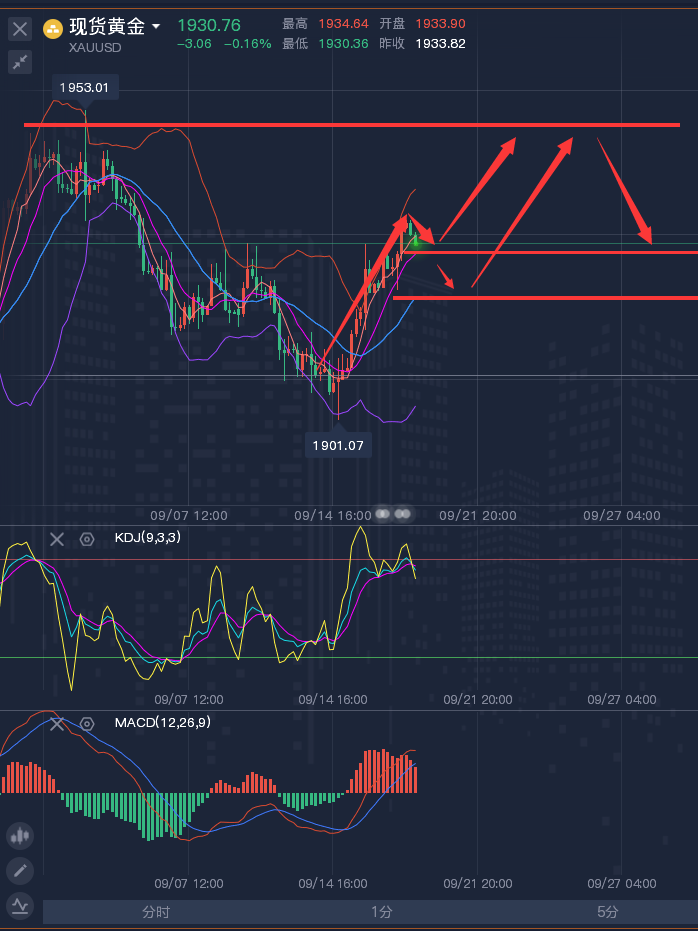Image resolution: width=698 pixels, height=931 pixels.
Task: Click the 昨收 value 1933.82
Action: 440,43
